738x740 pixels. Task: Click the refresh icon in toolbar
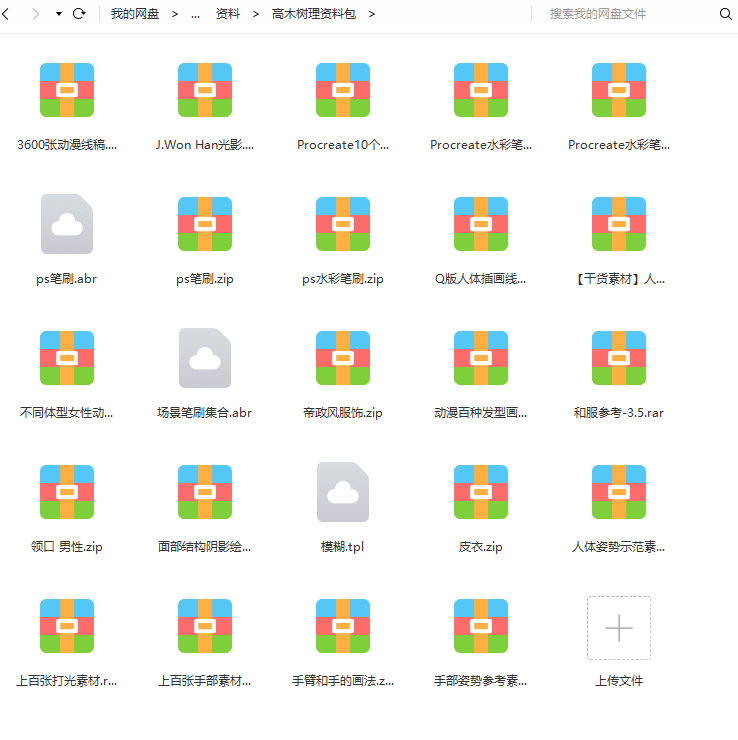[x=79, y=14]
